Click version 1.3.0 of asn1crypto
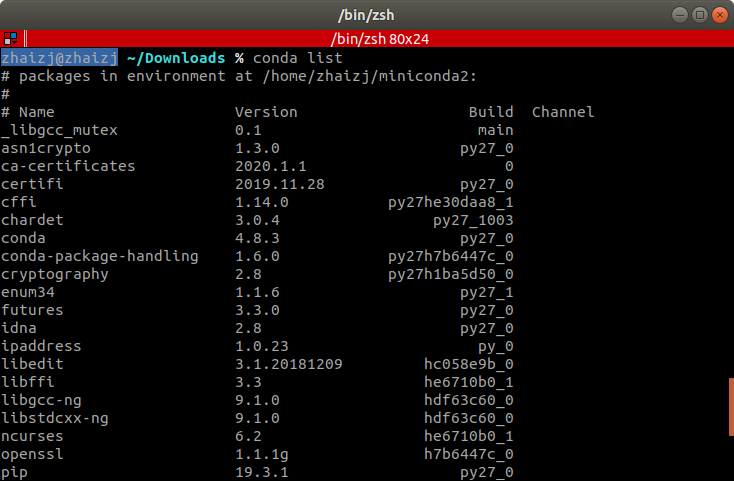 (x=257, y=148)
